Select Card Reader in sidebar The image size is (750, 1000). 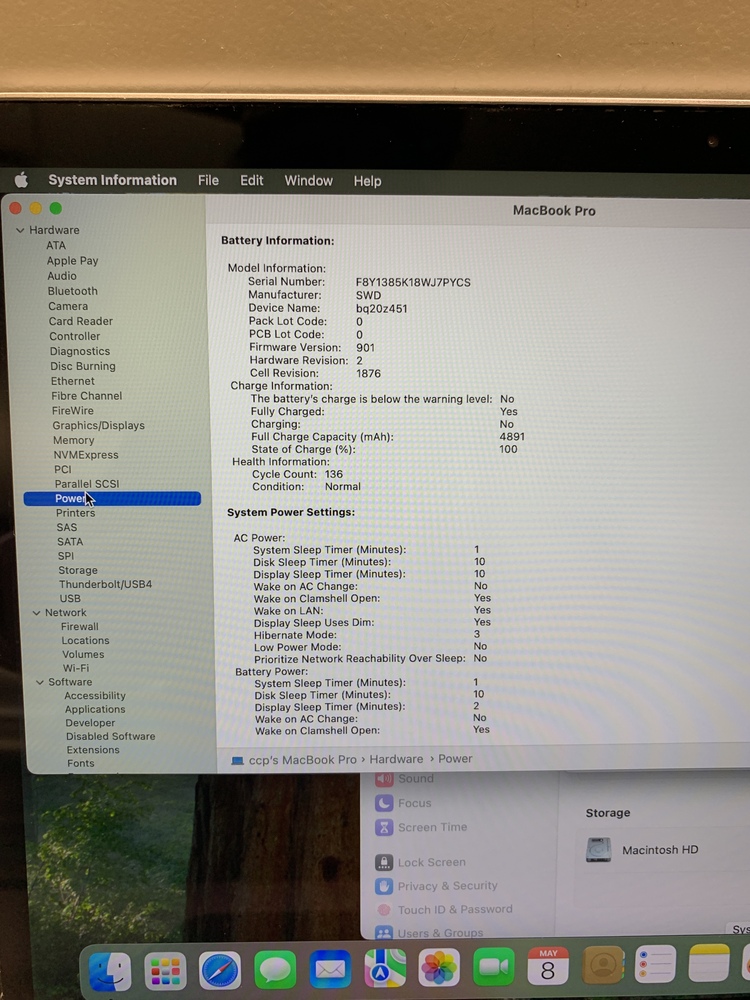pos(81,321)
